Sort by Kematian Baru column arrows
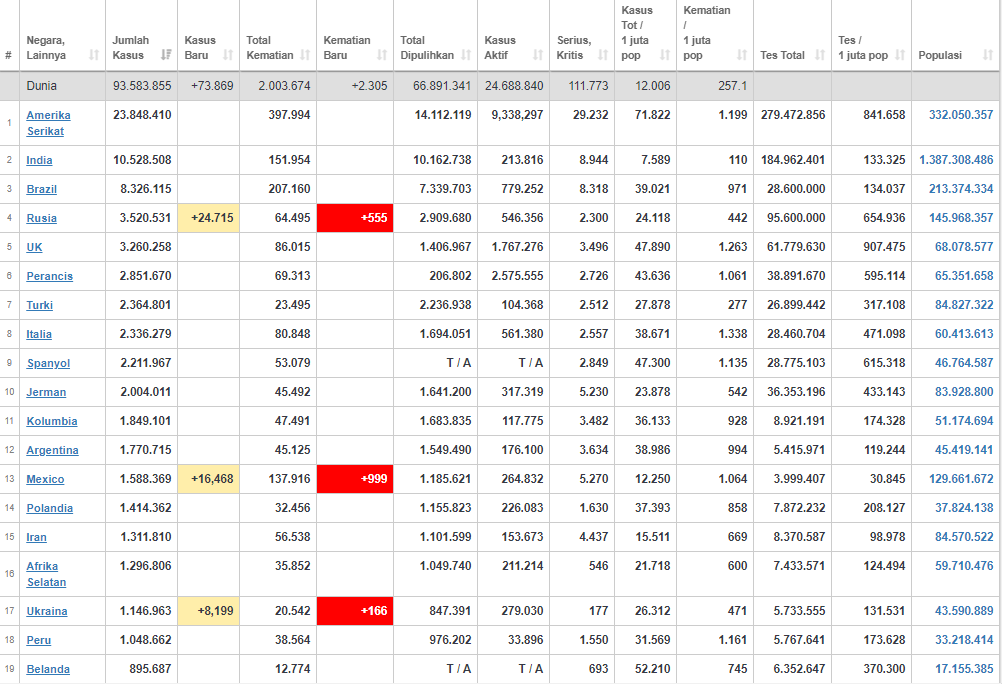The image size is (1002, 684). click(382, 55)
